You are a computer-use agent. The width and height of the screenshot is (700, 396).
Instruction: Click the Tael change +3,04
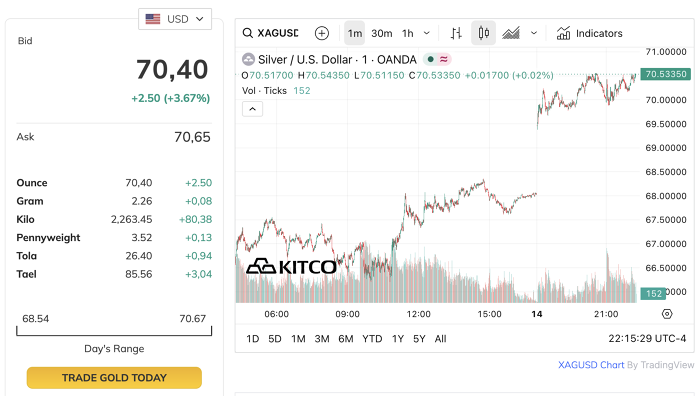pos(199,274)
